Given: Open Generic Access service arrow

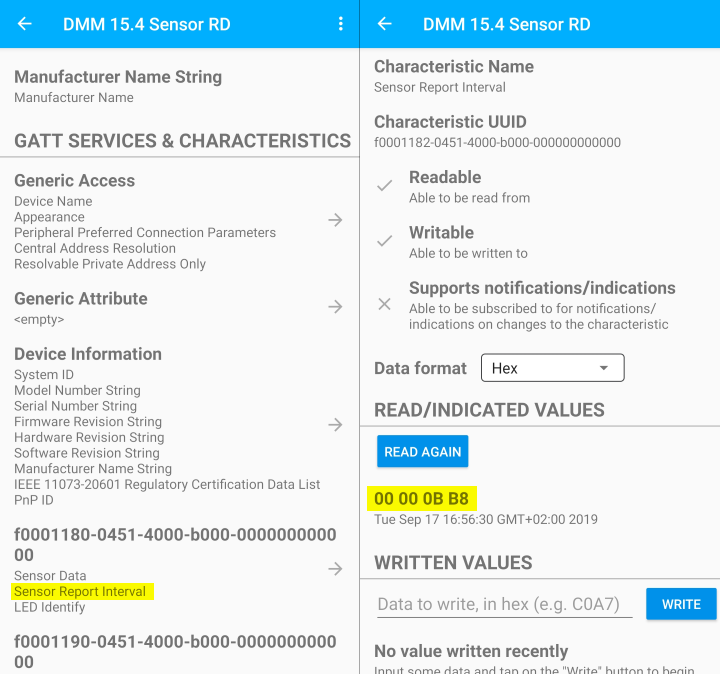Looking at the screenshot, I should pyautogui.click(x=336, y=220).
